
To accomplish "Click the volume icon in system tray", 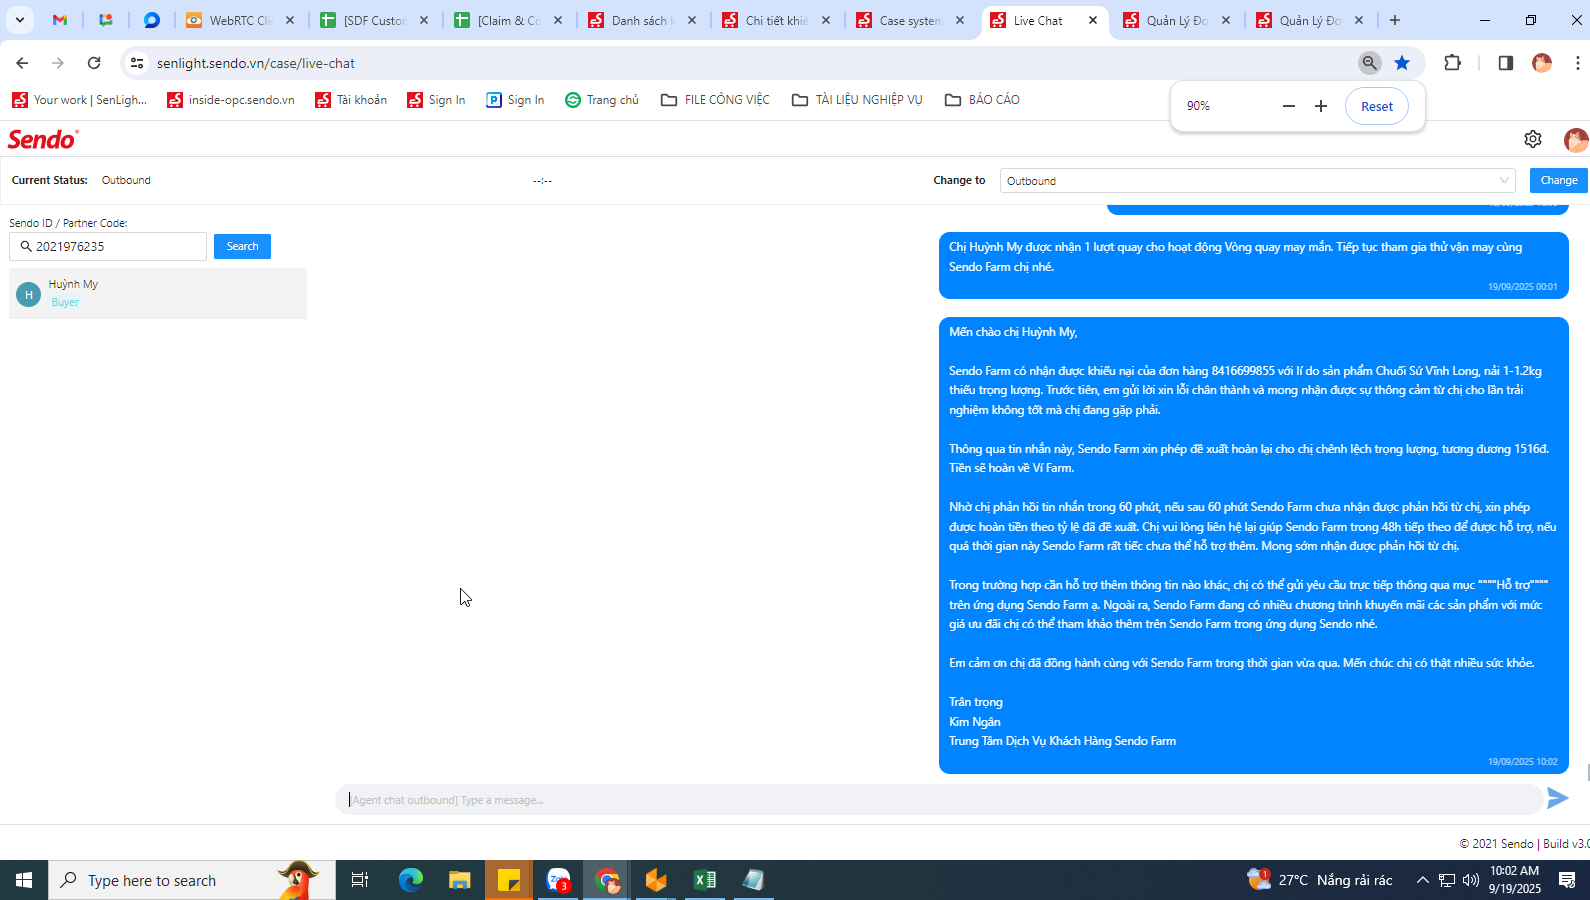I will [1470, 880].
